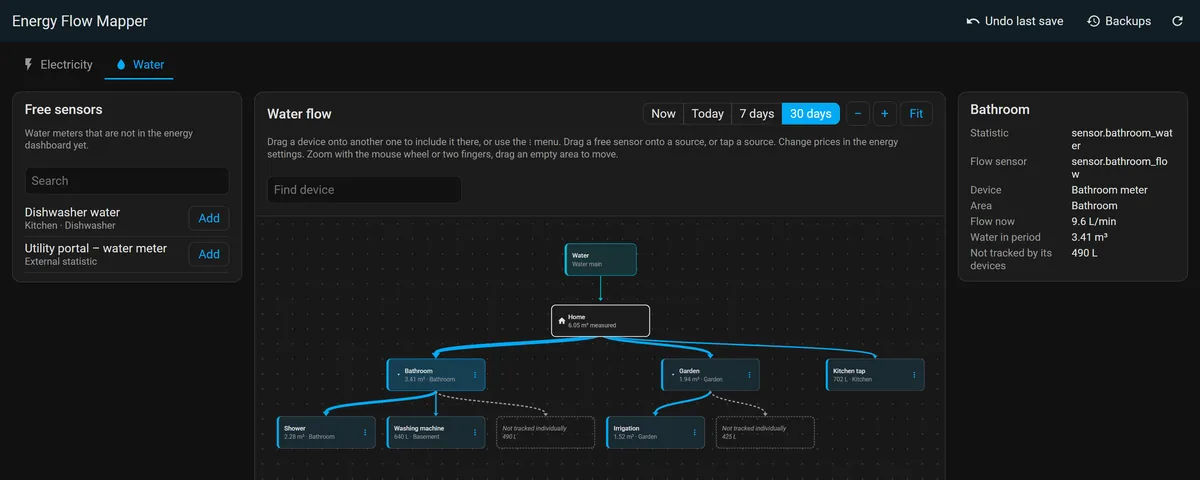Open the three-dot menu on Irrigation node

[x=695, y=432]
